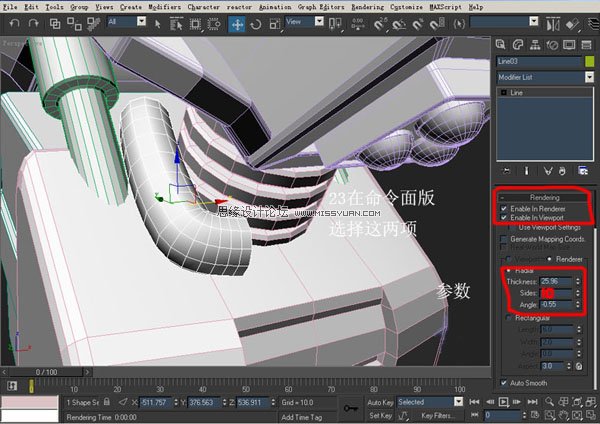Toggle Generate Mapping Coords checkbox

tap(504, 239)
